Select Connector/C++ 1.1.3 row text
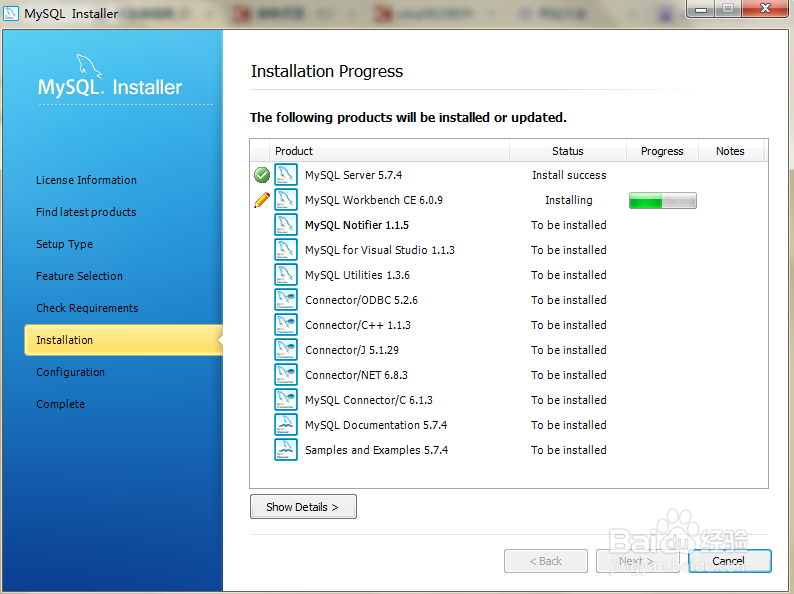This screenshot has width=794, height=594. click(358, 325)
